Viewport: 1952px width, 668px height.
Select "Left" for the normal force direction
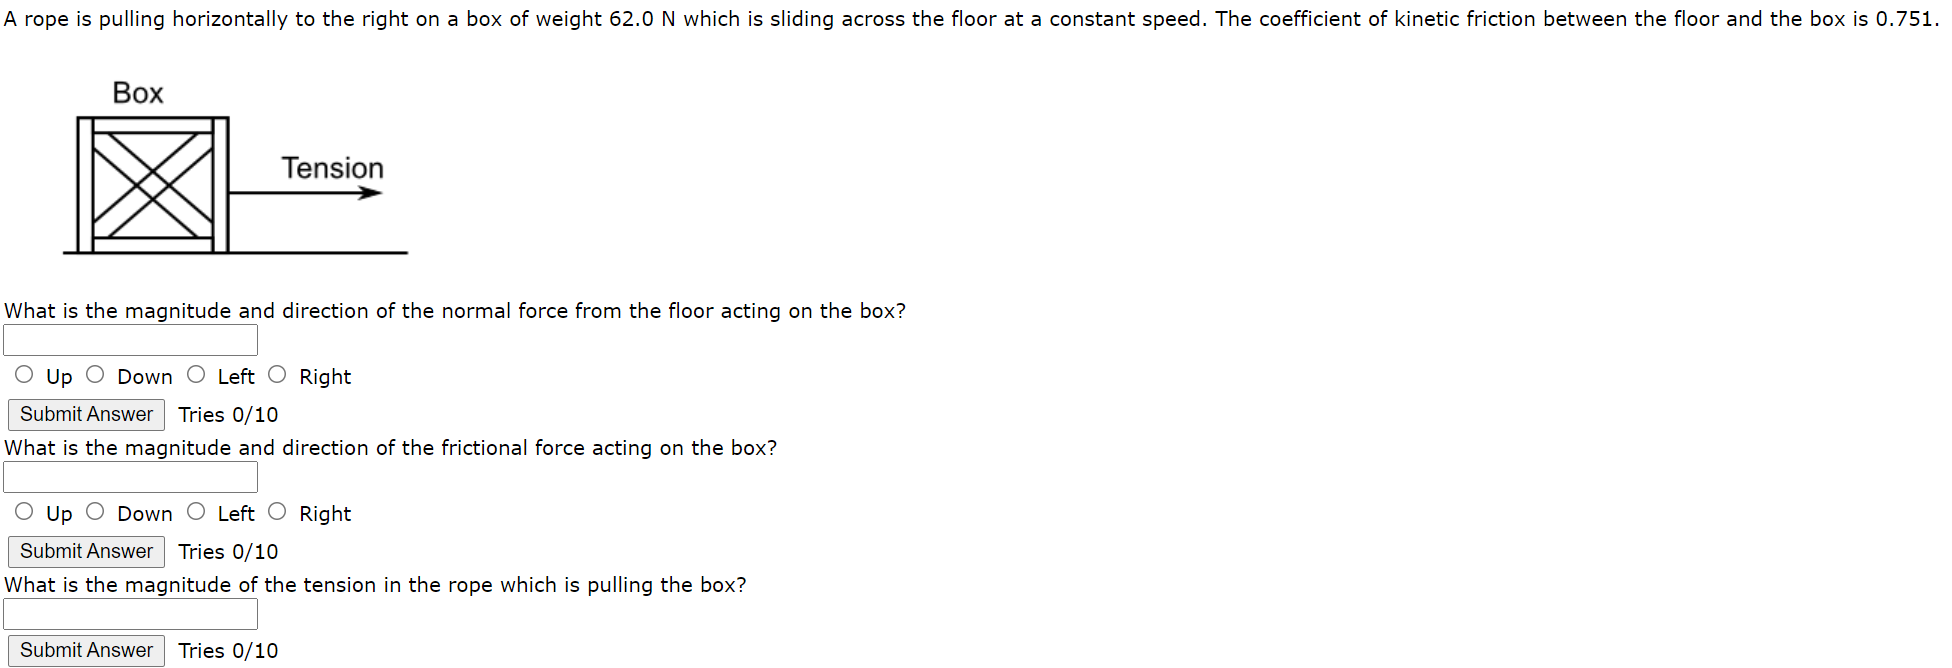[197, 374]
